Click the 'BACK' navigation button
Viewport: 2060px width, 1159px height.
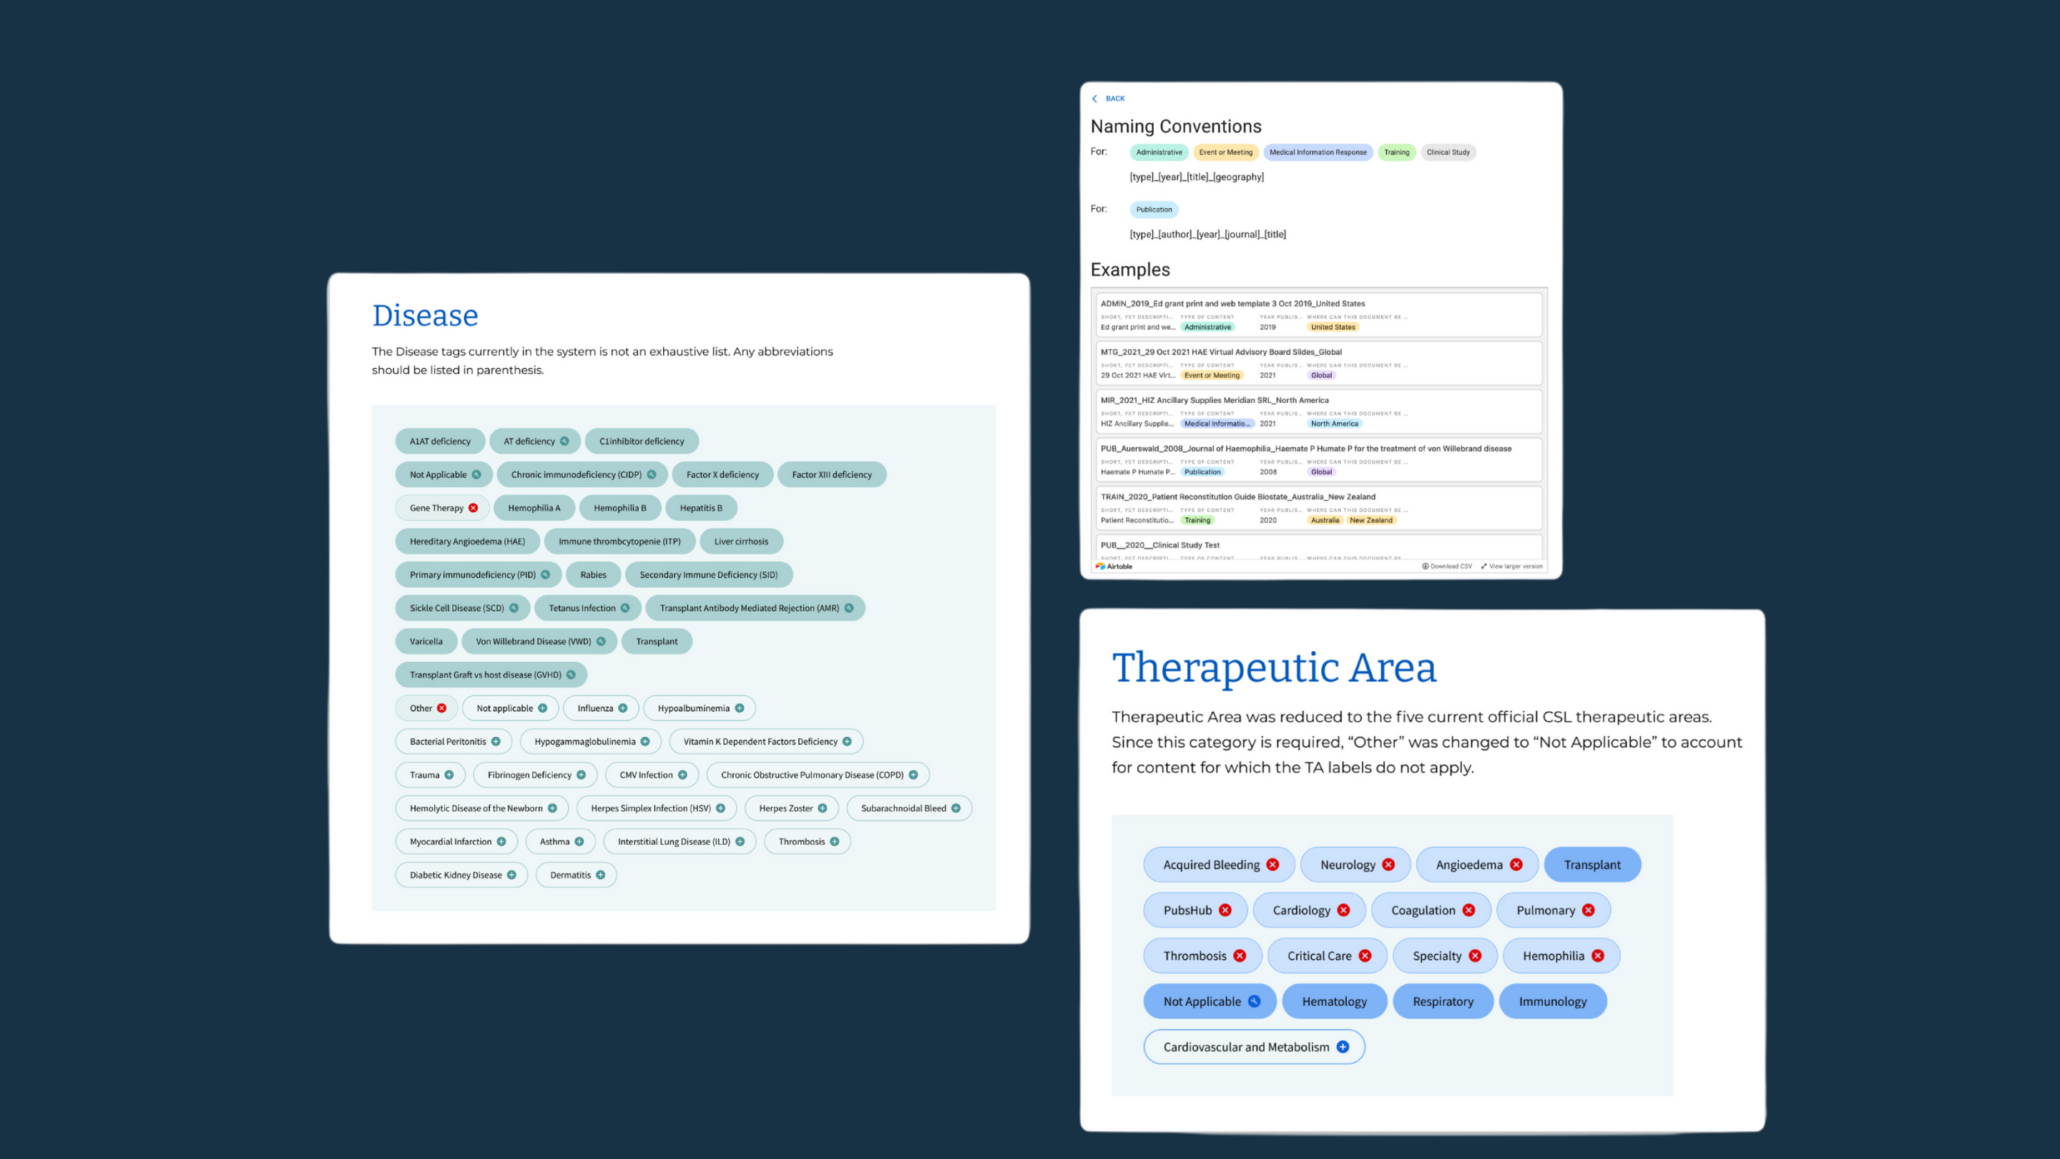coord(1109,98)
